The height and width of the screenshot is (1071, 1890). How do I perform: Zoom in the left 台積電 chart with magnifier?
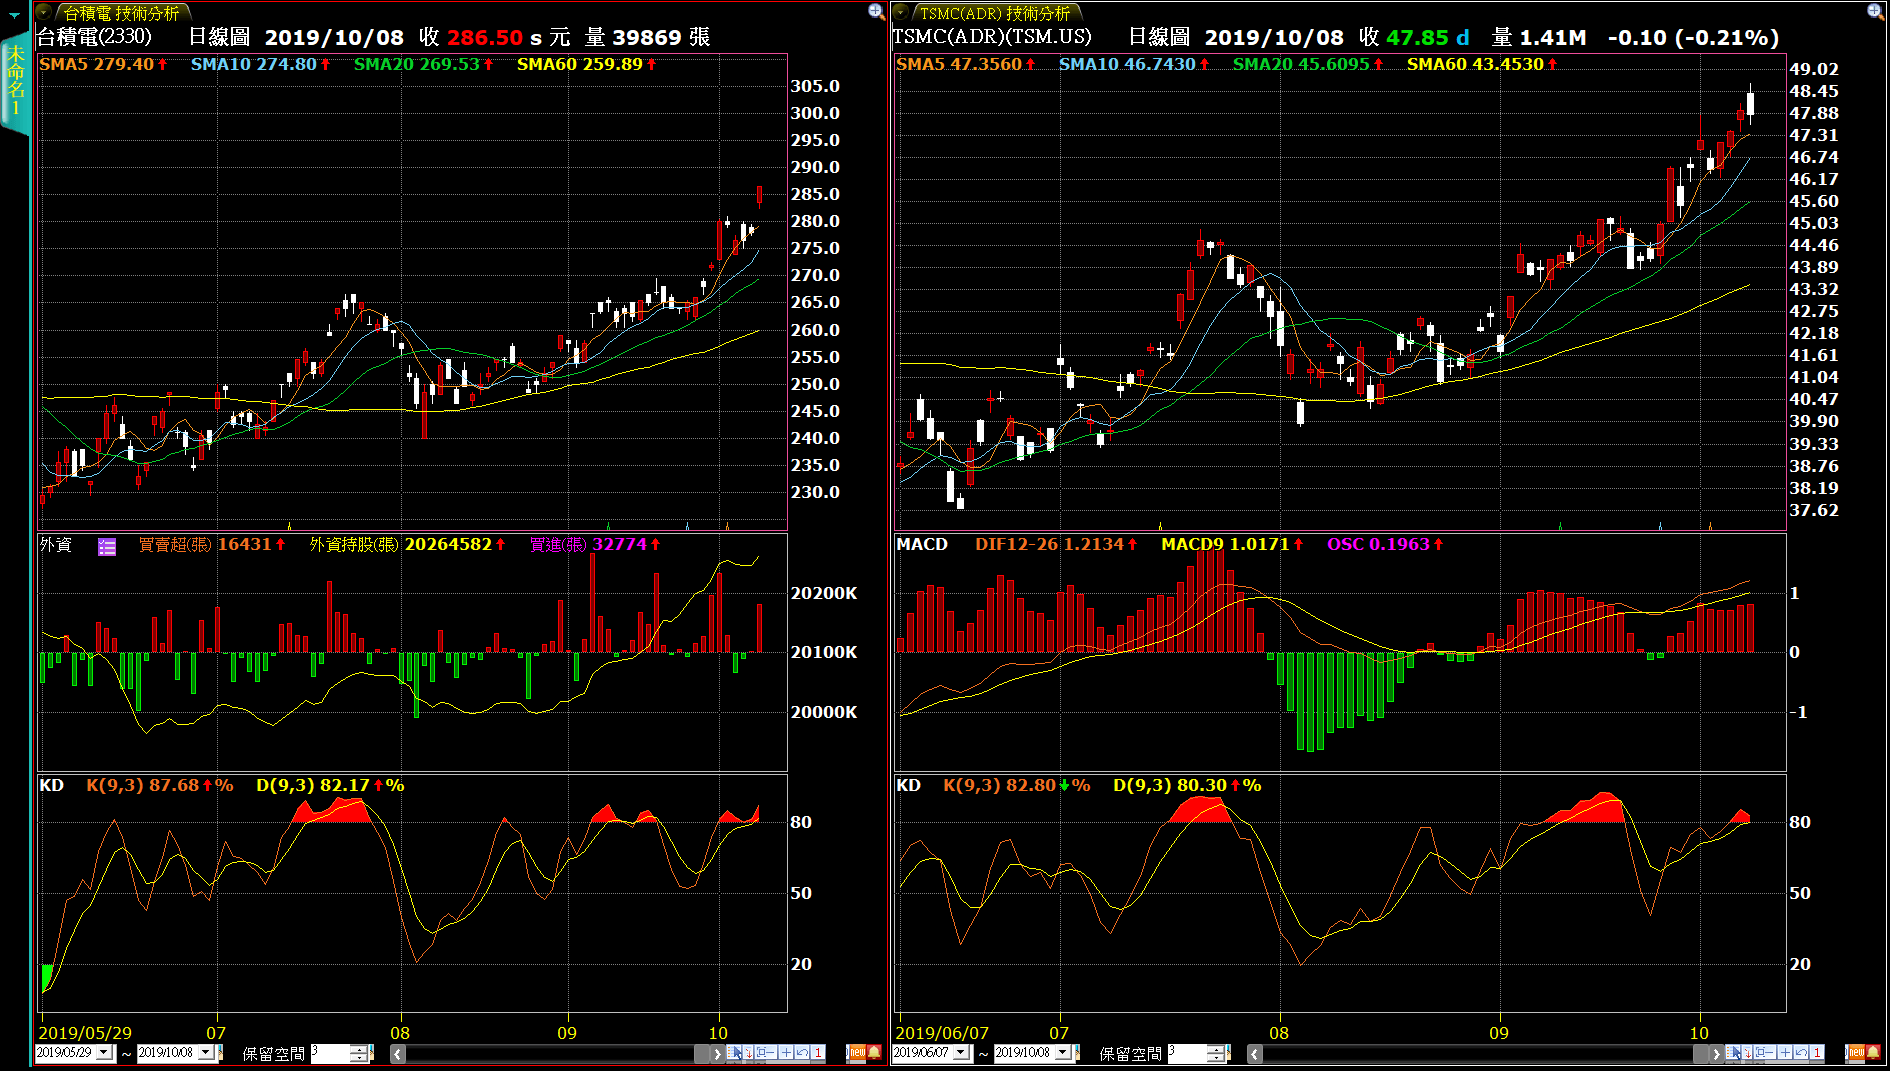pos(876,11)
